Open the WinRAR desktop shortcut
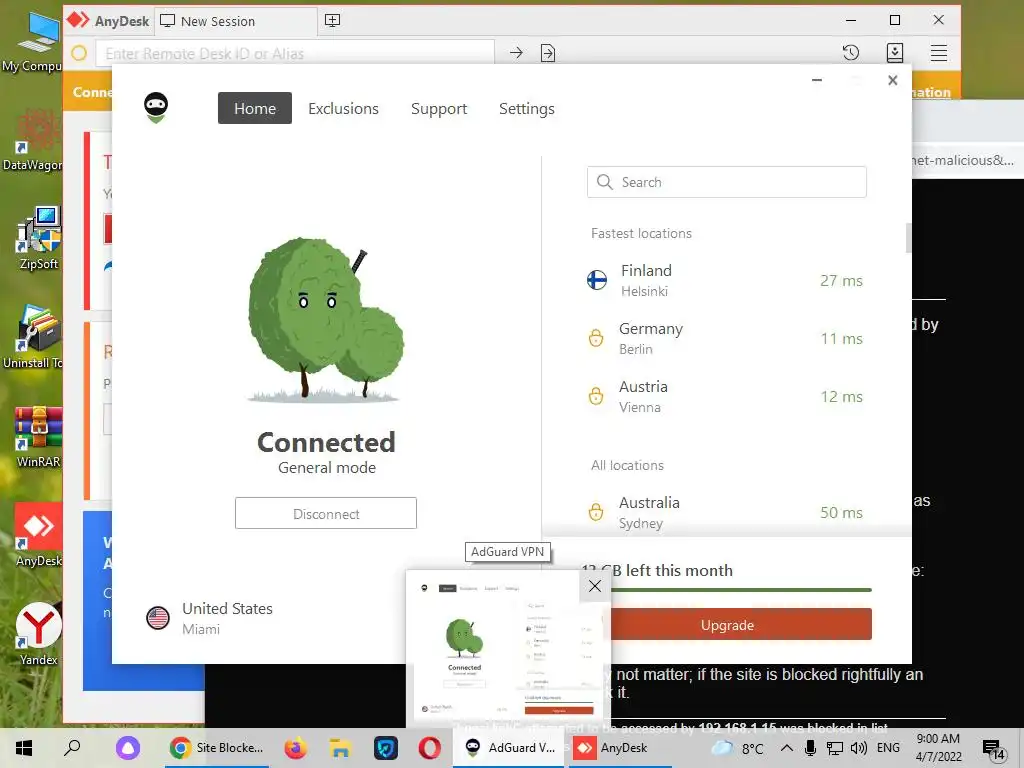Viewport: 1024px width, 768px height. pos(39,437)
